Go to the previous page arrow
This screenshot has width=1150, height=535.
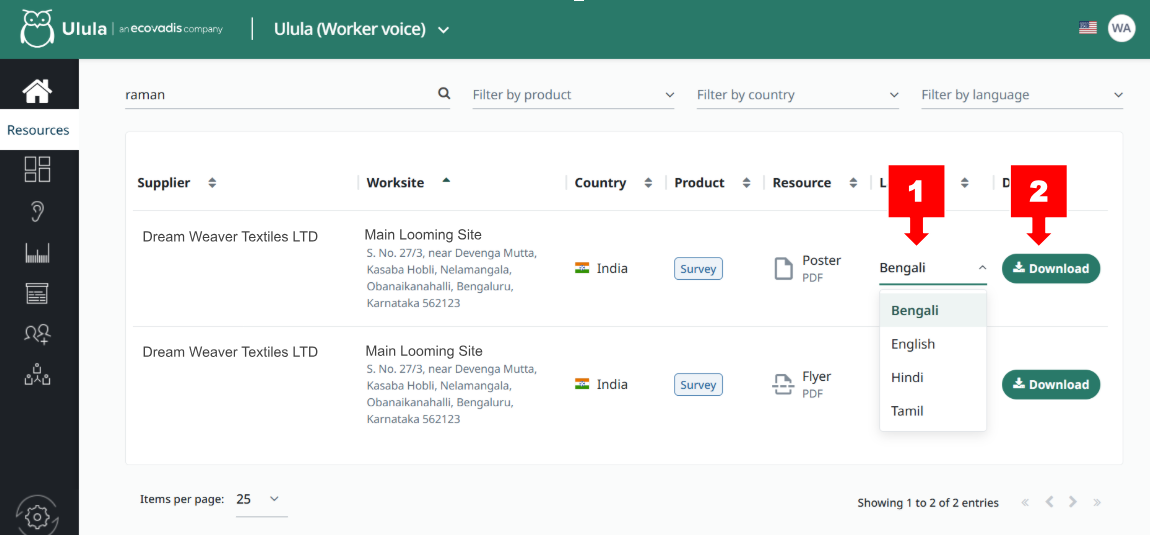[1050, 502]
